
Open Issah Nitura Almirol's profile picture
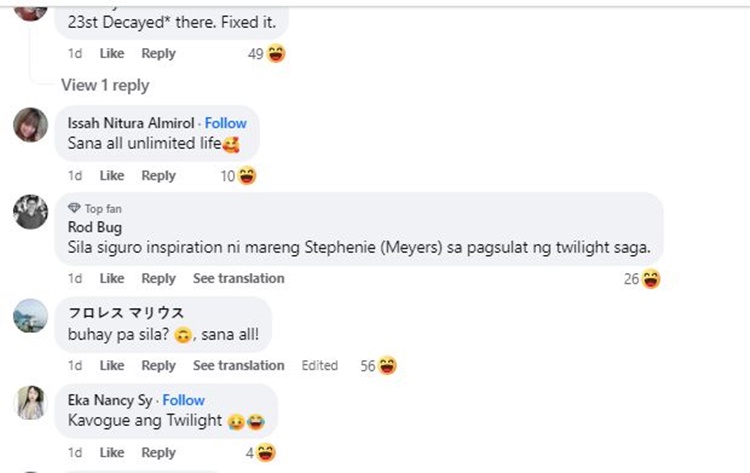pos(31,125)
